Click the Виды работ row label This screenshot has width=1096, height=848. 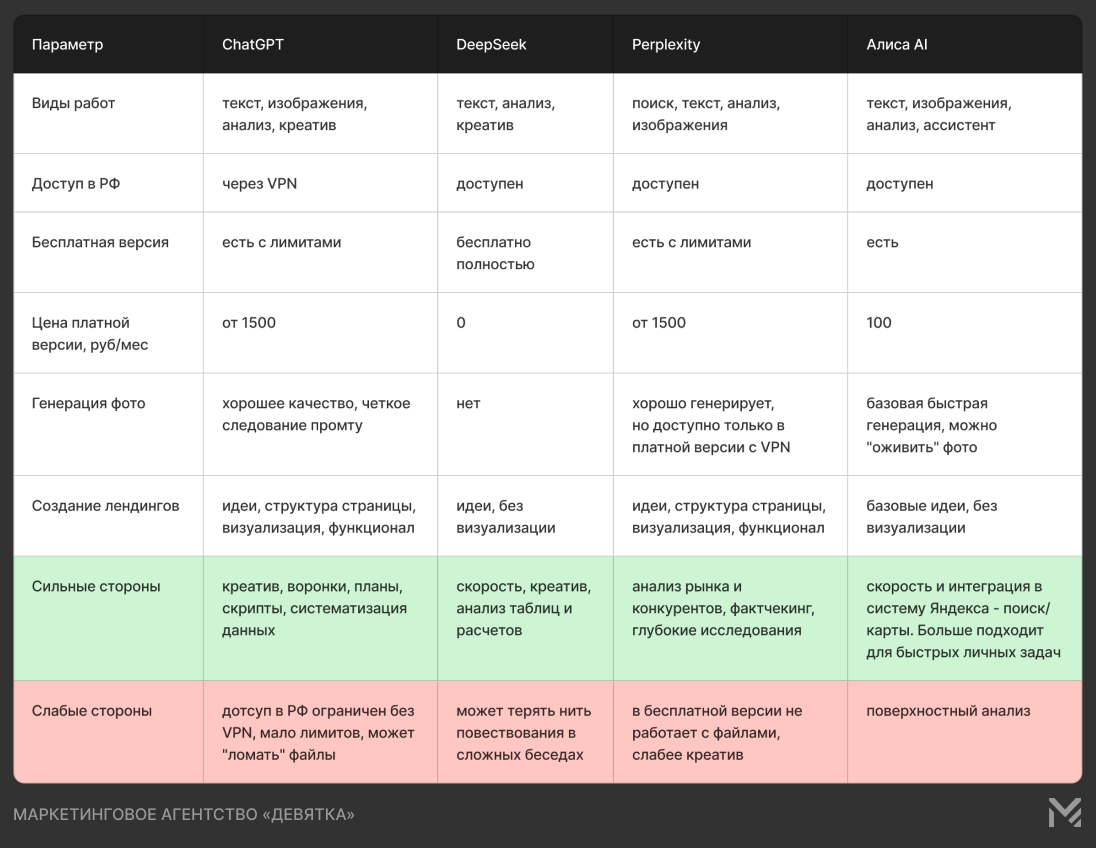coord(73,103)
